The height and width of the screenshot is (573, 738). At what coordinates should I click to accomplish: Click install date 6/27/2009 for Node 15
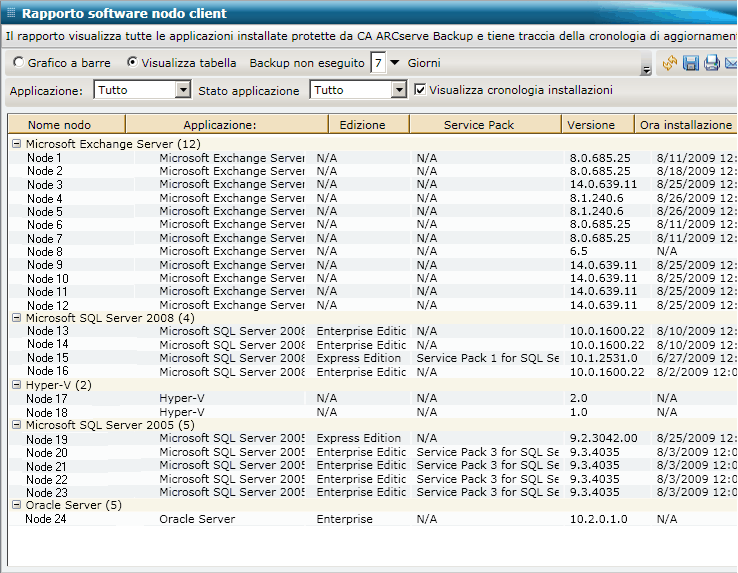point(697,358)
